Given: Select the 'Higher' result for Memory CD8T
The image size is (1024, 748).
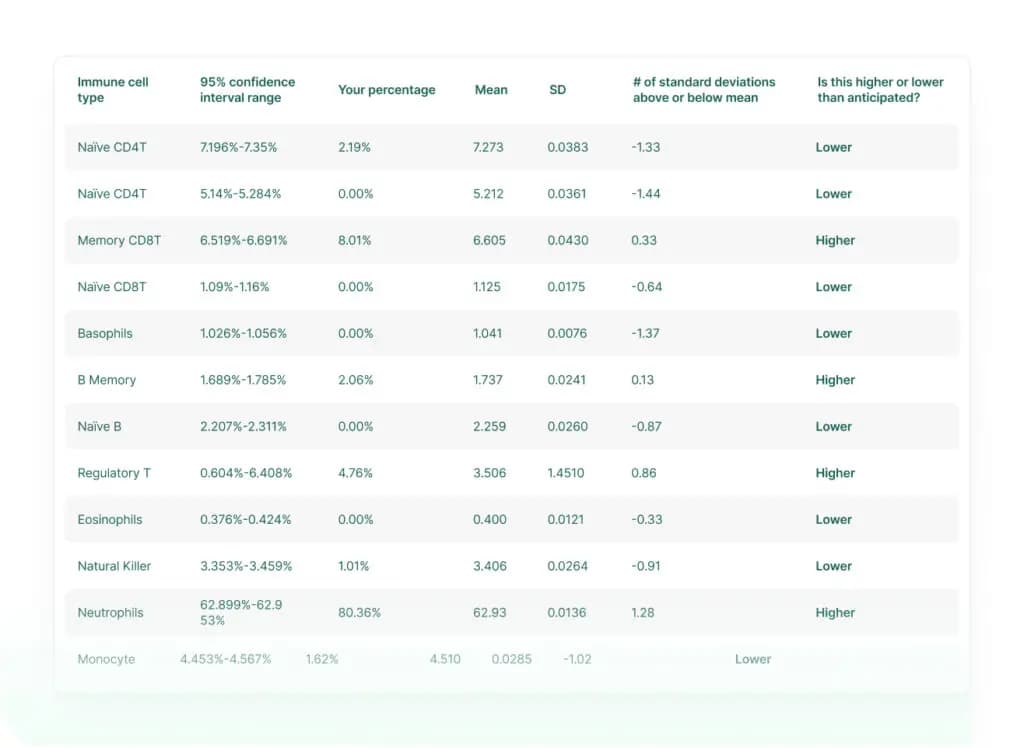Looking at the screenshot, I should (x=835, y=240).
